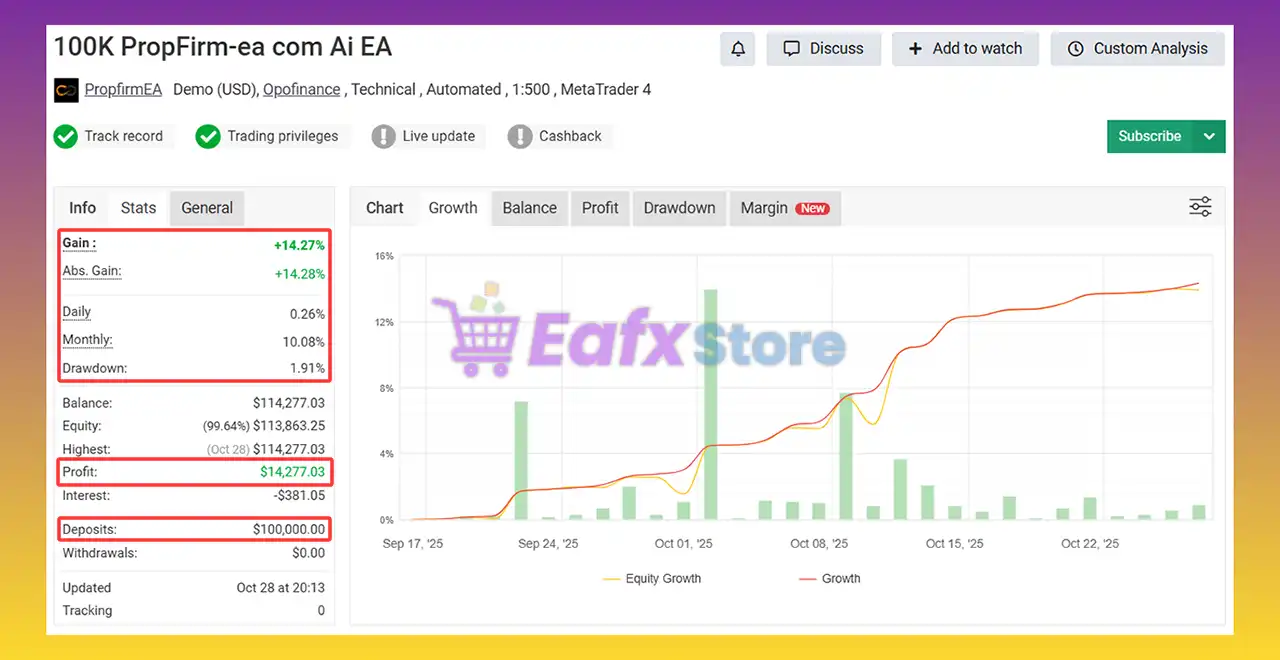Switch to the Stats tab
Image resolution: width=1280 pixels, height=660 pixels.
pyautogui.click(x=138, y=207)
